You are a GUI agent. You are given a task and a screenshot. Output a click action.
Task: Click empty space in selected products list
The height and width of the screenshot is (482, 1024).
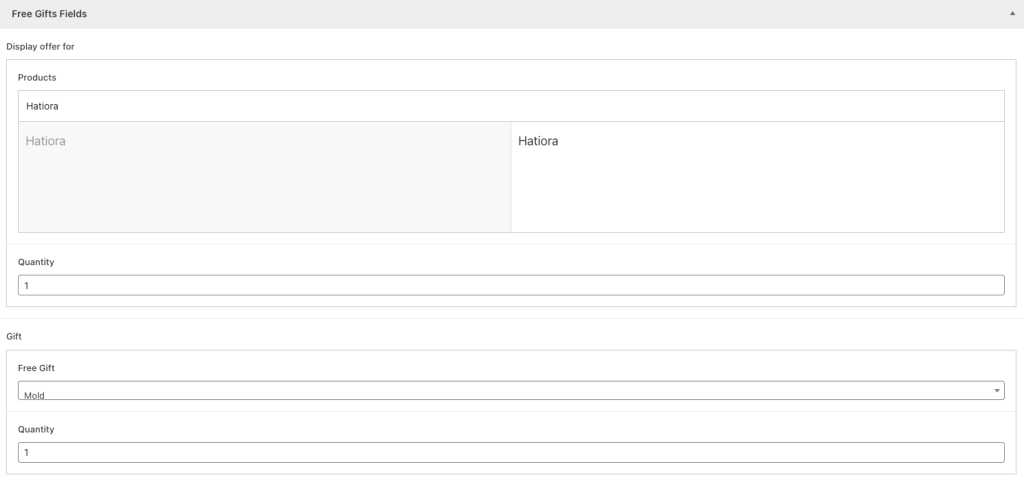[x=757, y=195]
